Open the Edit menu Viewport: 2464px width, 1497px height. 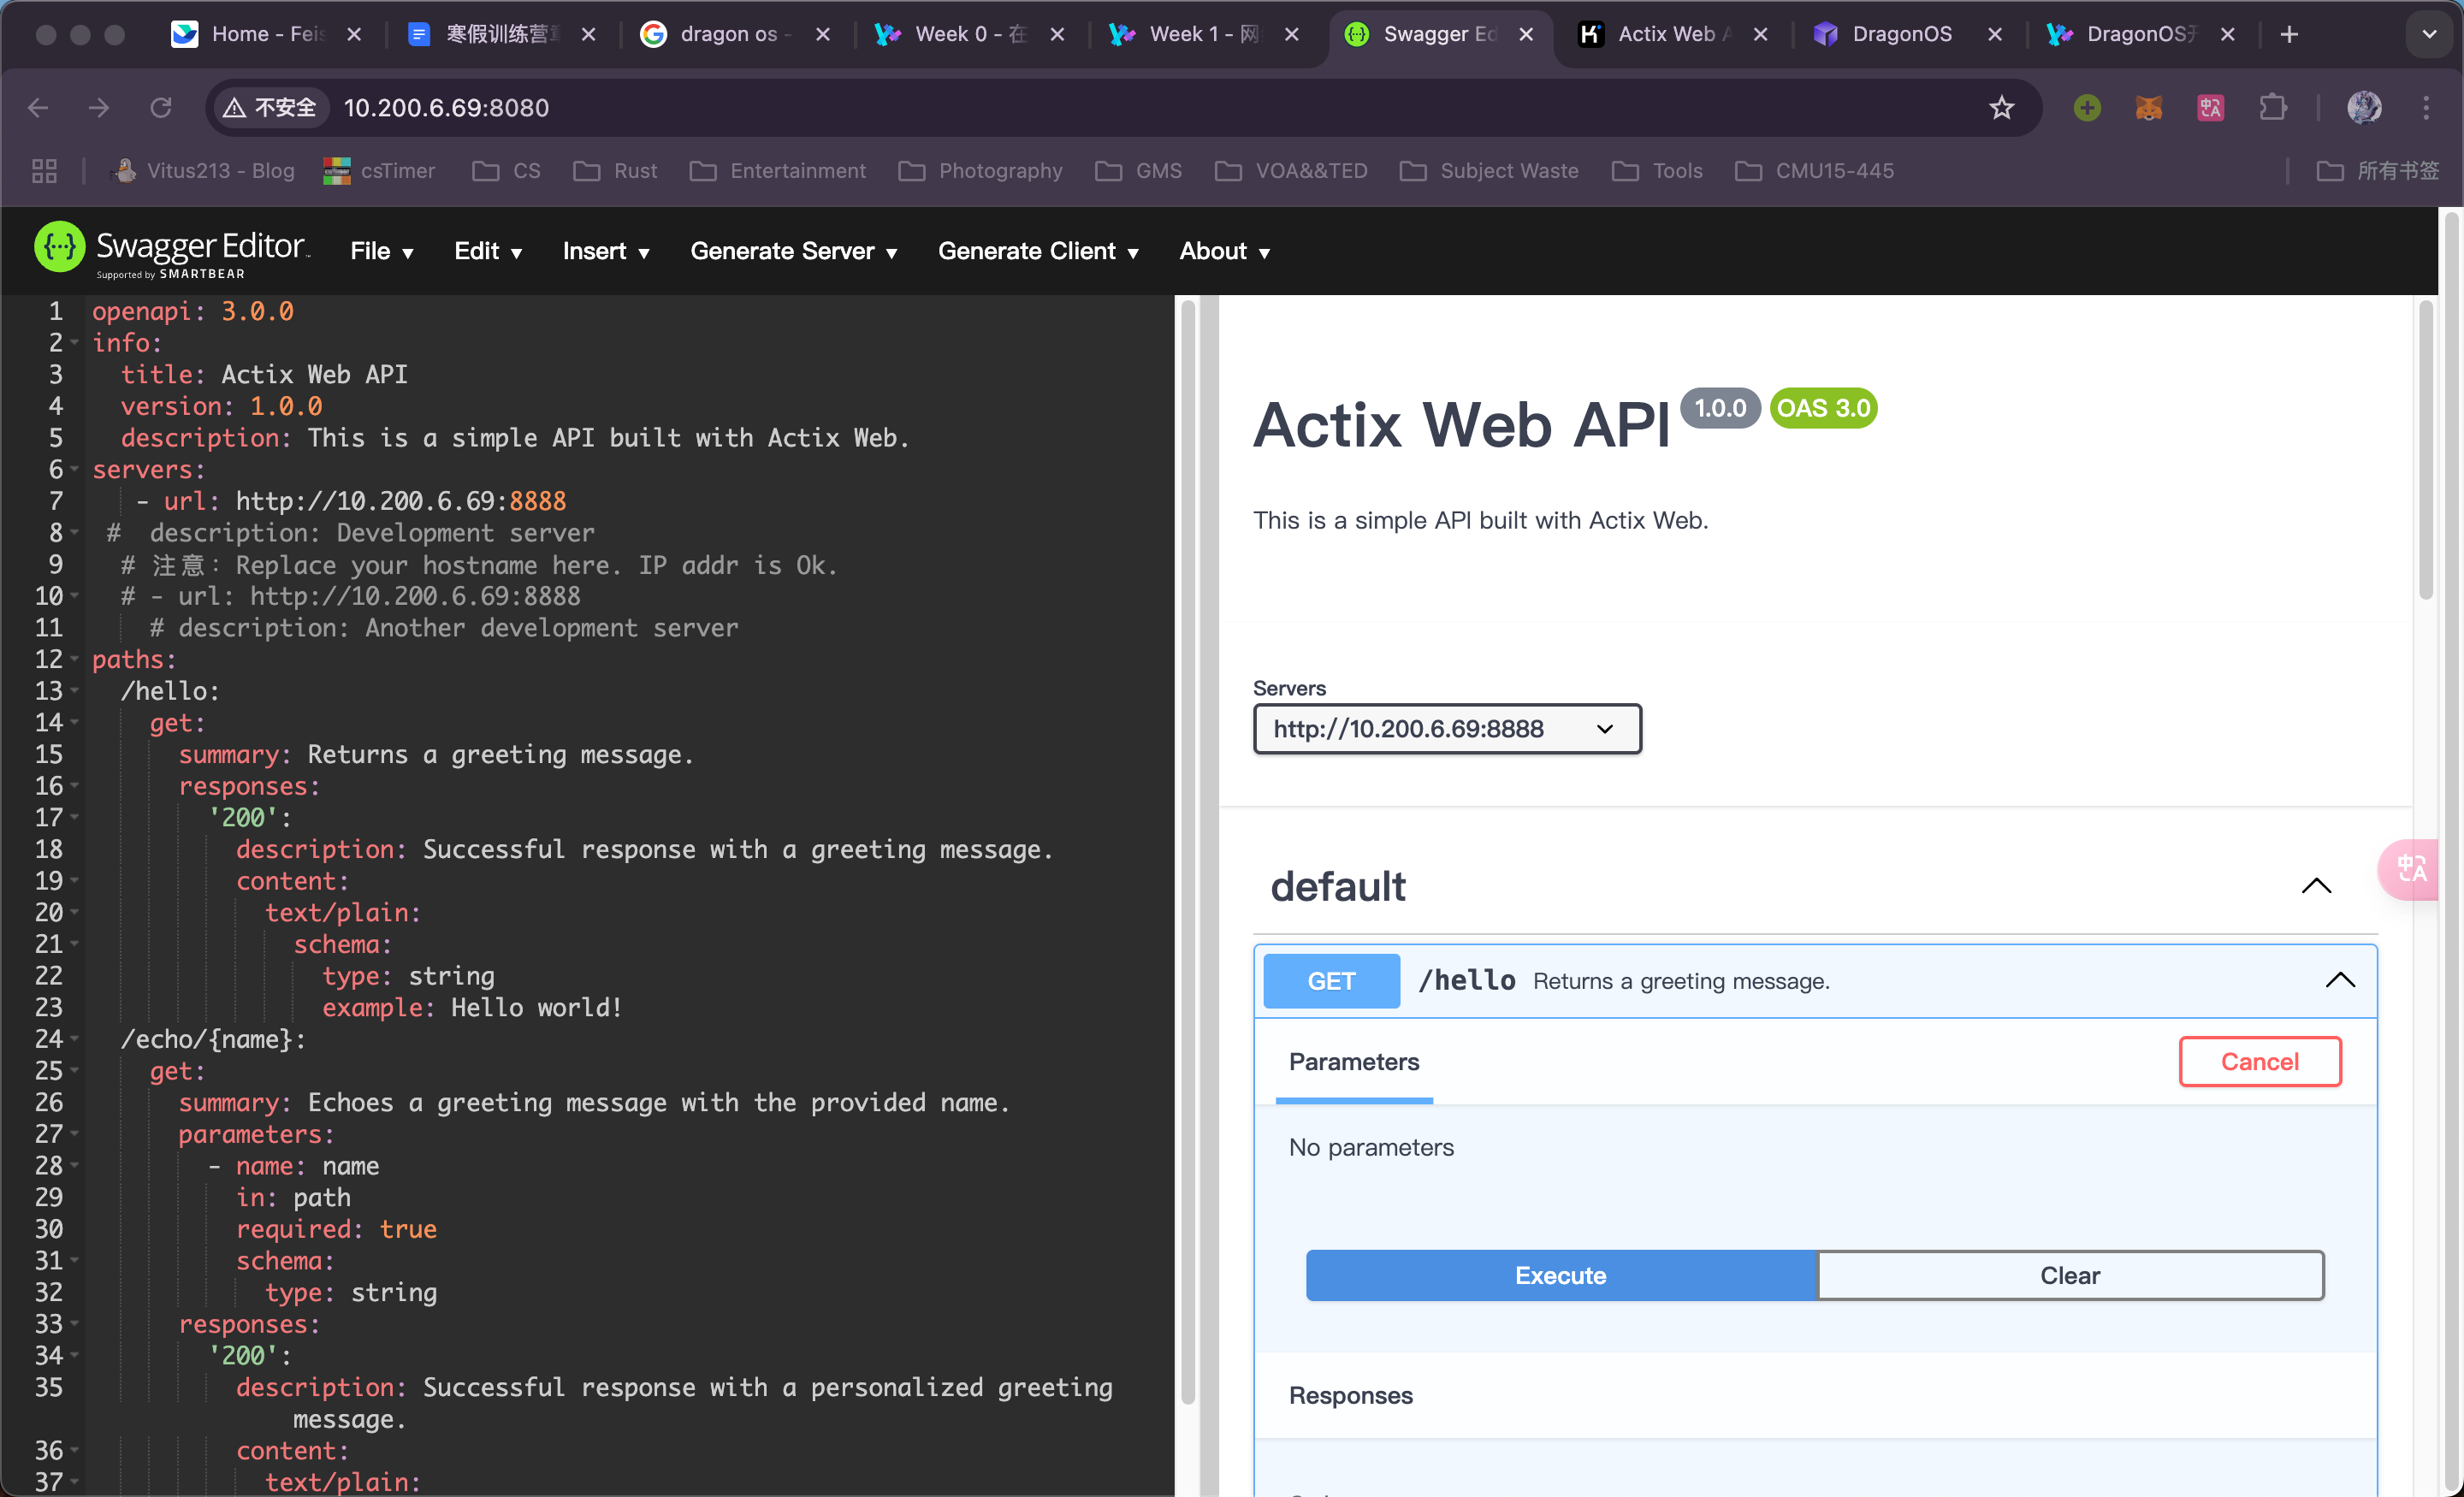coord(488,251)
